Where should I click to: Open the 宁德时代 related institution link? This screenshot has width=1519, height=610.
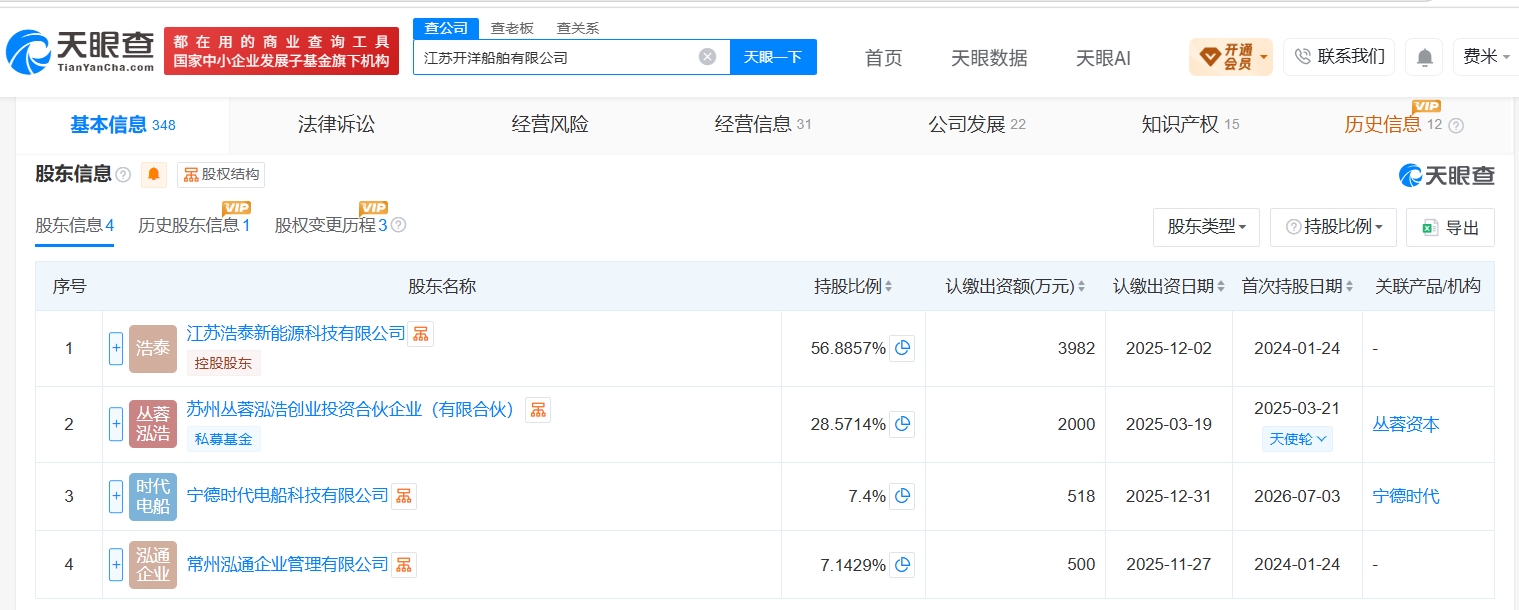point(1406,496)
